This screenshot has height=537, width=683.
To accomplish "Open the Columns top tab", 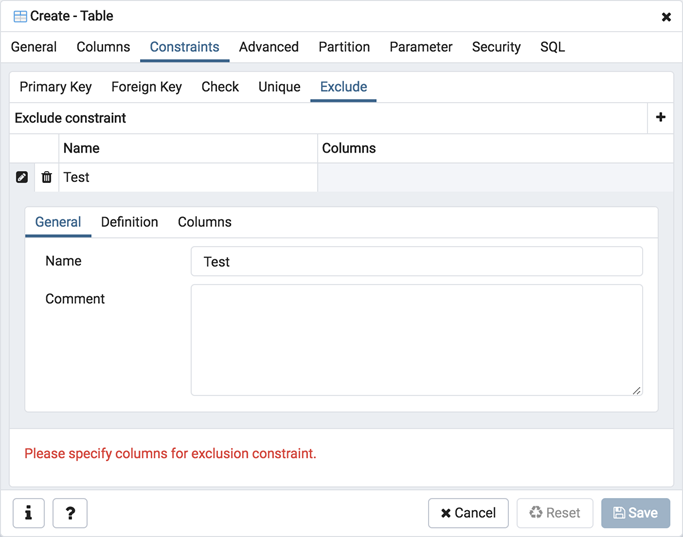I will 103,47.
